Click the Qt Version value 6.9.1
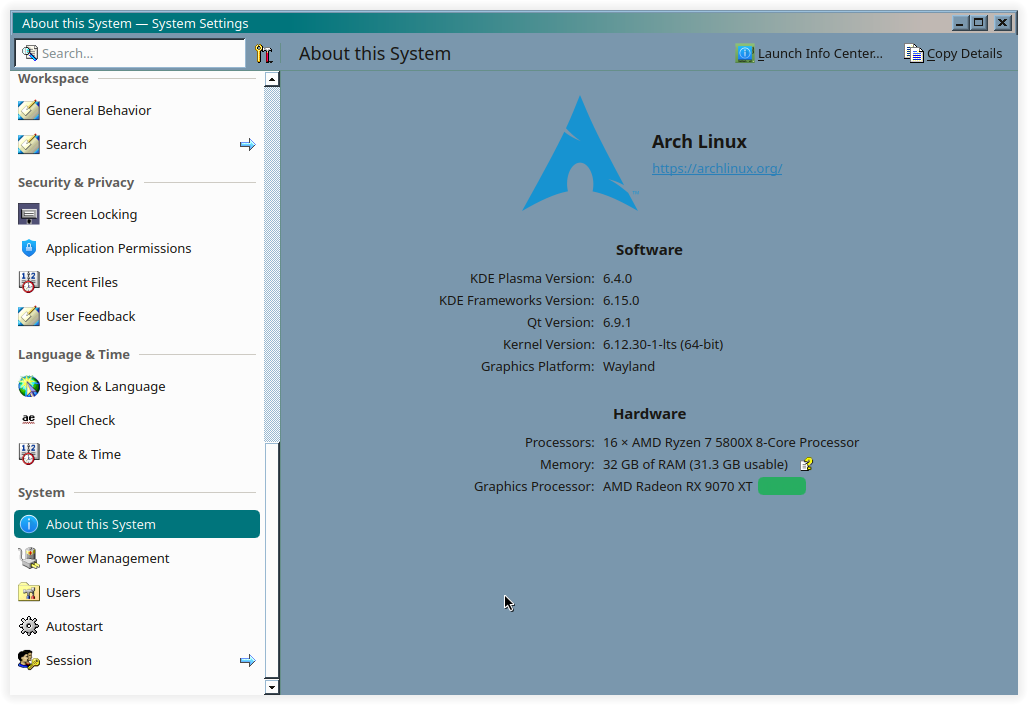The image size is (1028, 705). pyautogui.click(x=617, y=323)
